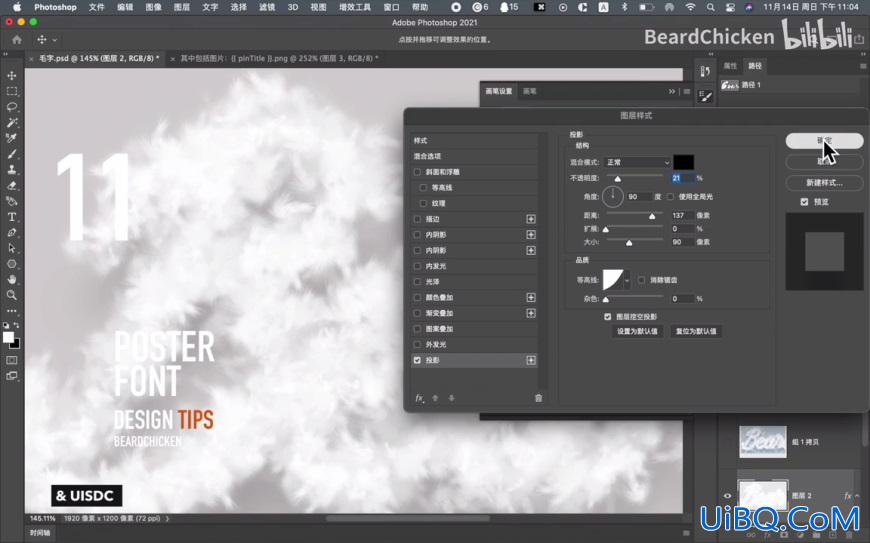
Task: Move effect down with arrow icon
Action: [x=452, y=398]
